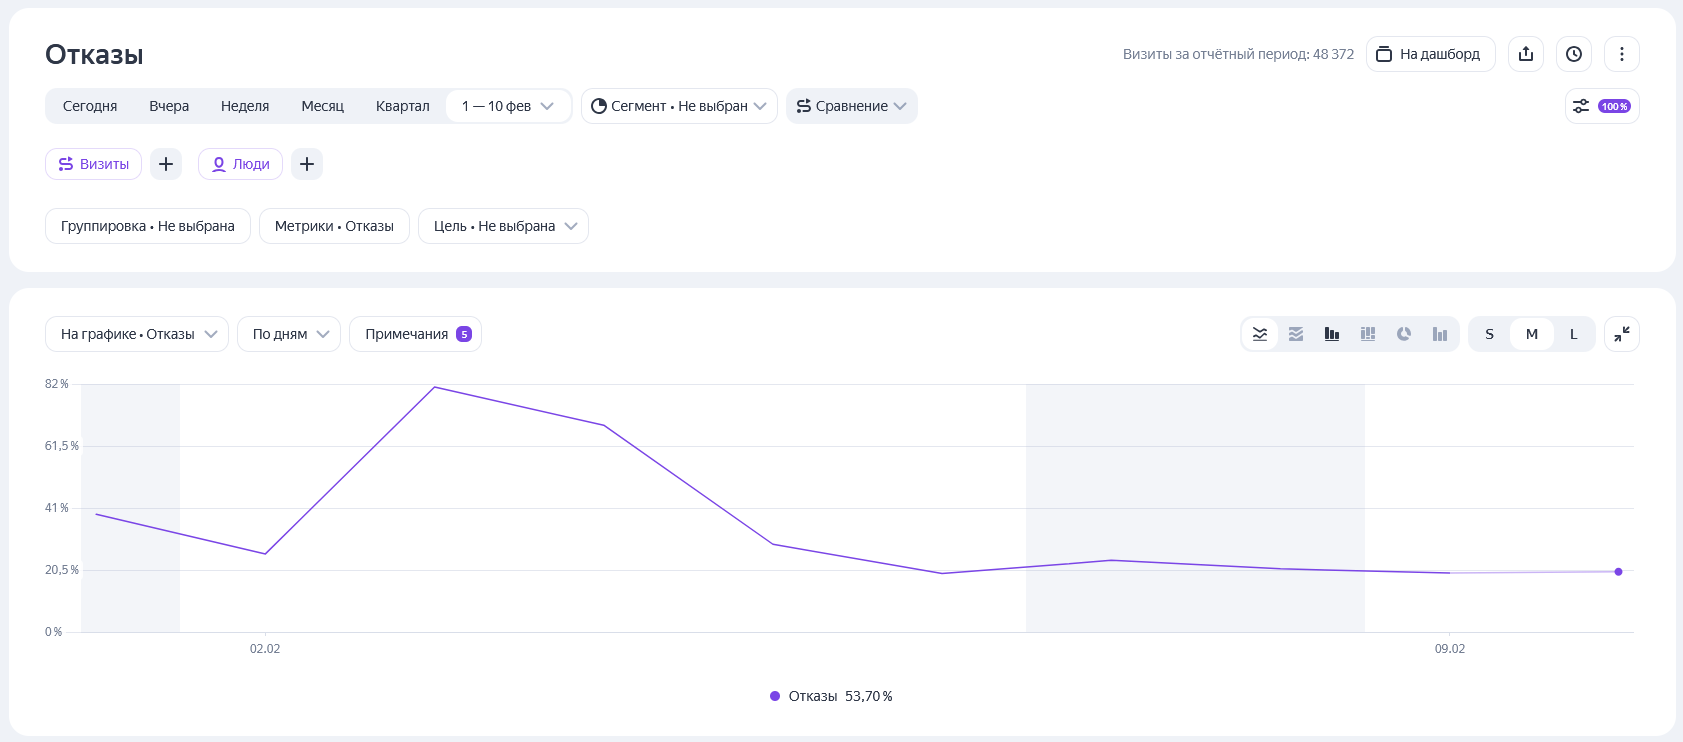The image size is (1683, 742).
Task: Select the Квартал period tab
Action: pos(402,106)
